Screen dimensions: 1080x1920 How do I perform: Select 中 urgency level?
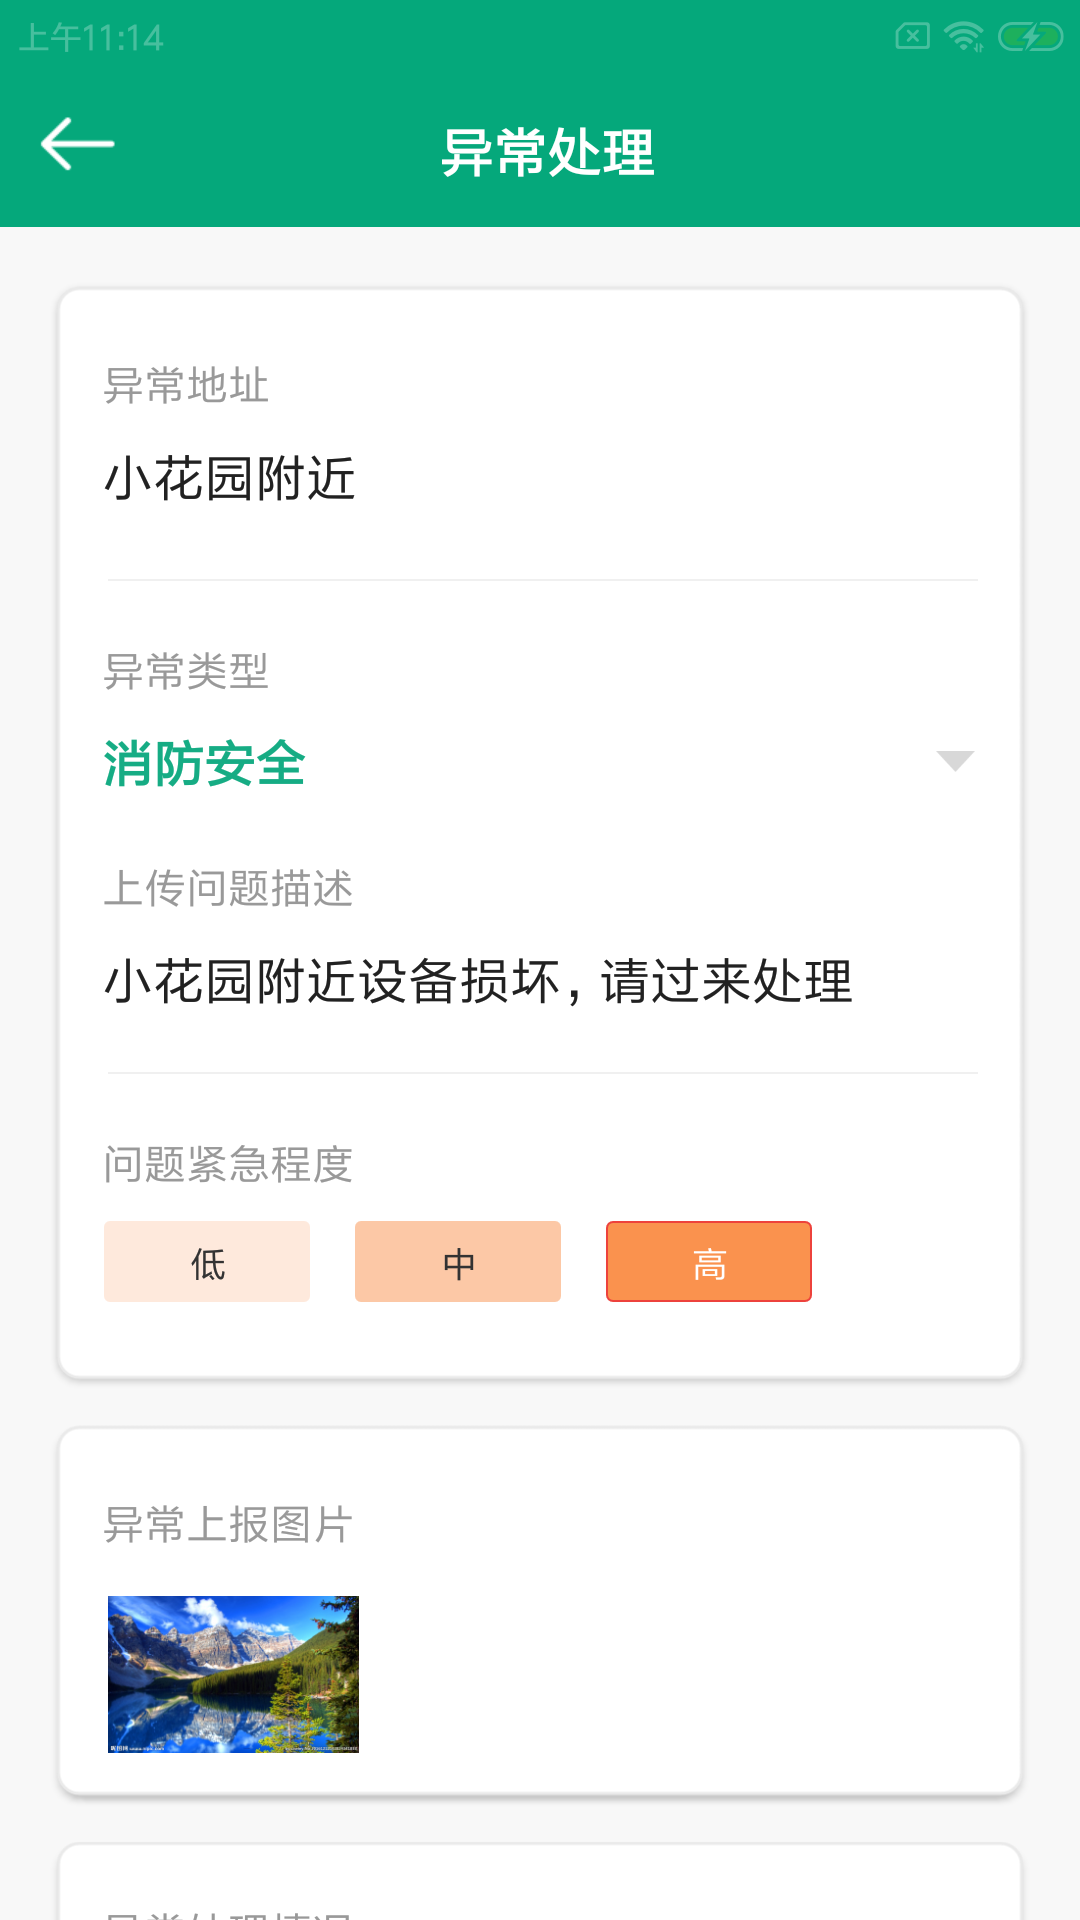[458, 1262]
